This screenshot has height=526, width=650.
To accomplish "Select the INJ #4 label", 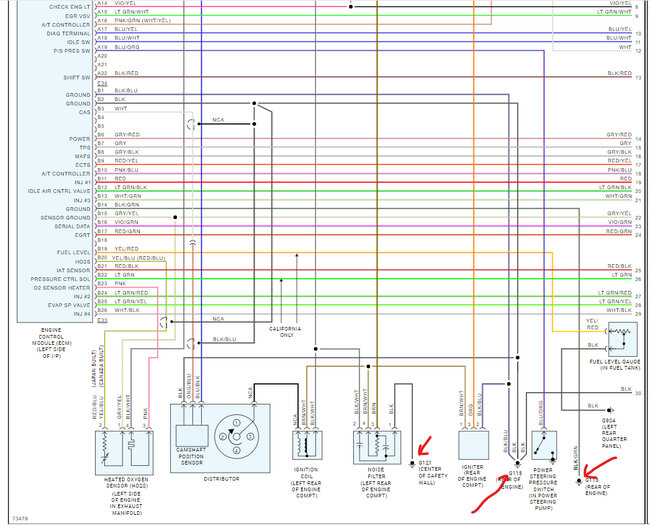I will (x=82, y=314).
